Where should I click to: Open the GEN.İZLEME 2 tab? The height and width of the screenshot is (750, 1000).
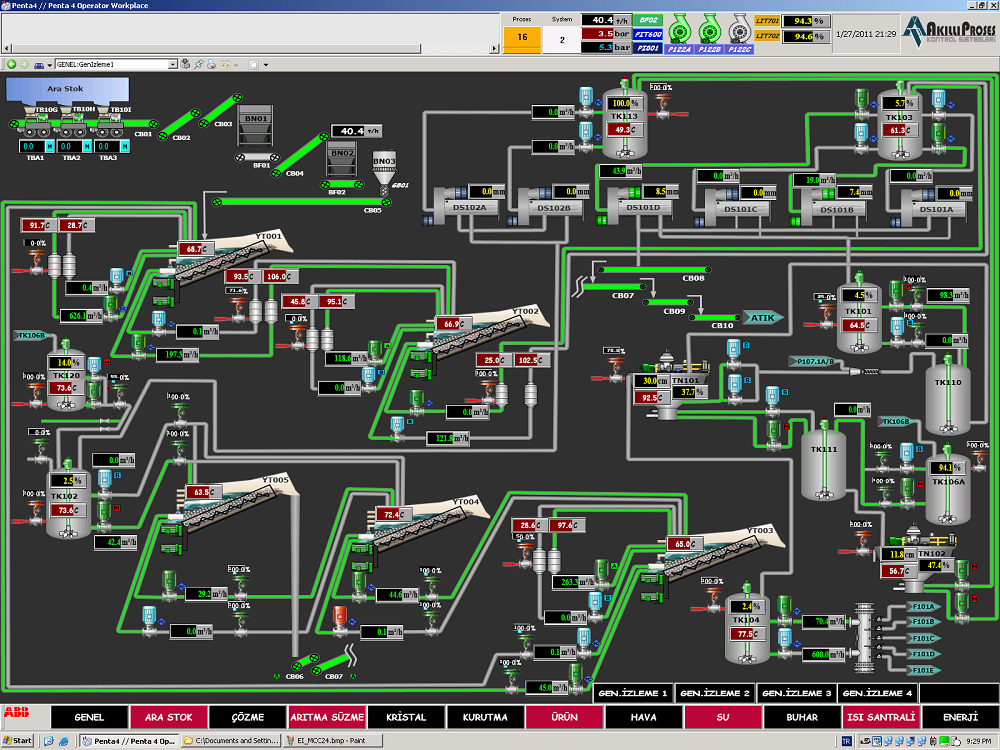[714, 693]
